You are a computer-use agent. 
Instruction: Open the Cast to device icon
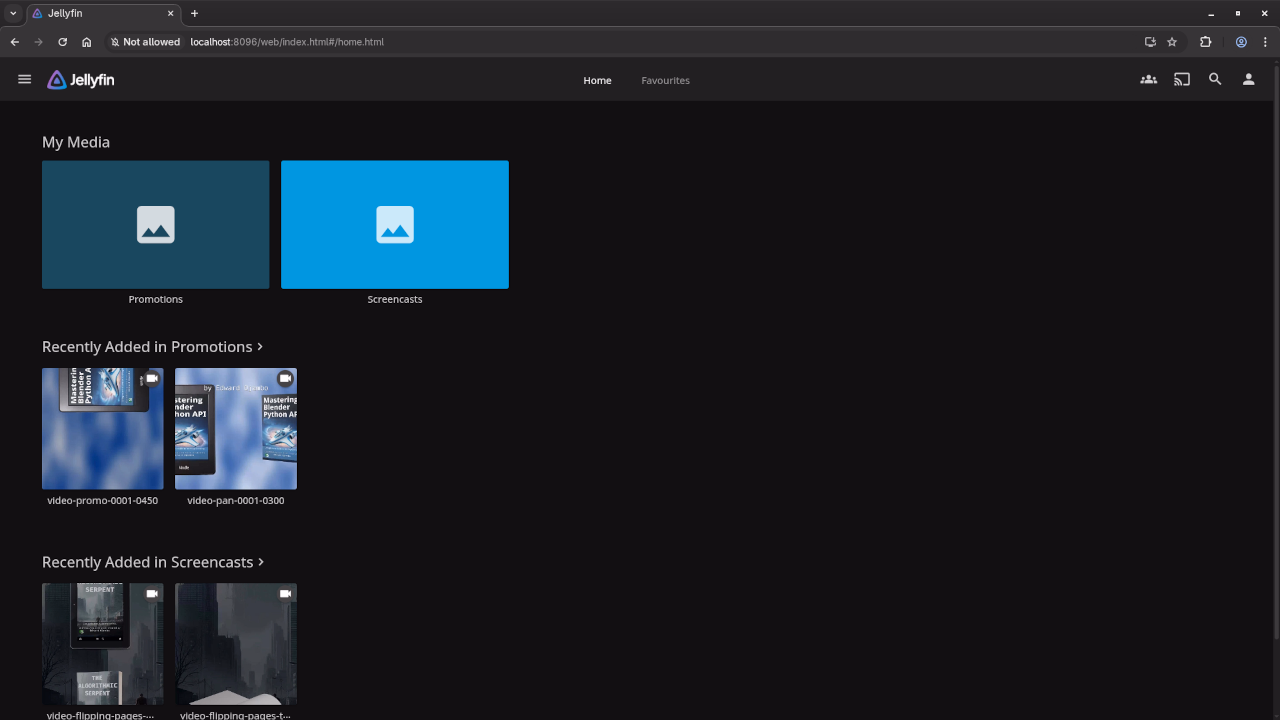coord(1182,80)
